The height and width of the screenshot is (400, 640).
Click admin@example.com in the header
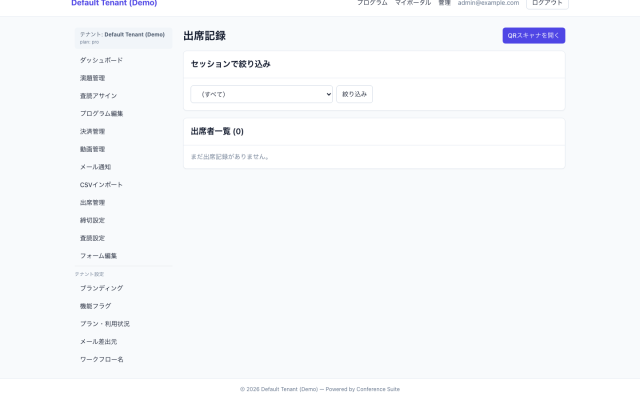pyautogui.click(x=488, y=3)
